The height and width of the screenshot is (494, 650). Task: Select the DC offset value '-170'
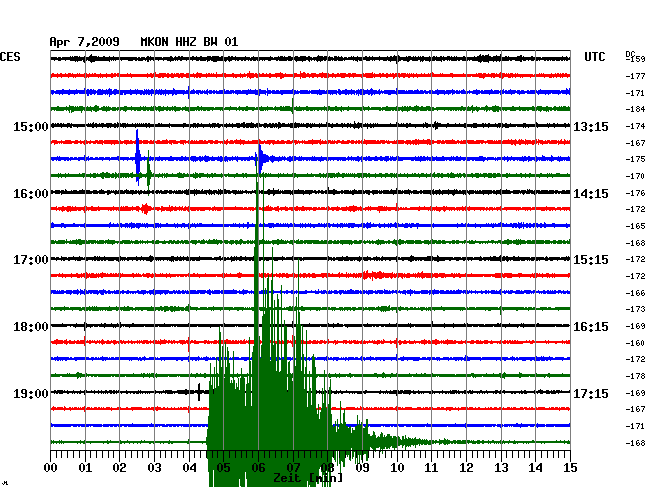635,176
